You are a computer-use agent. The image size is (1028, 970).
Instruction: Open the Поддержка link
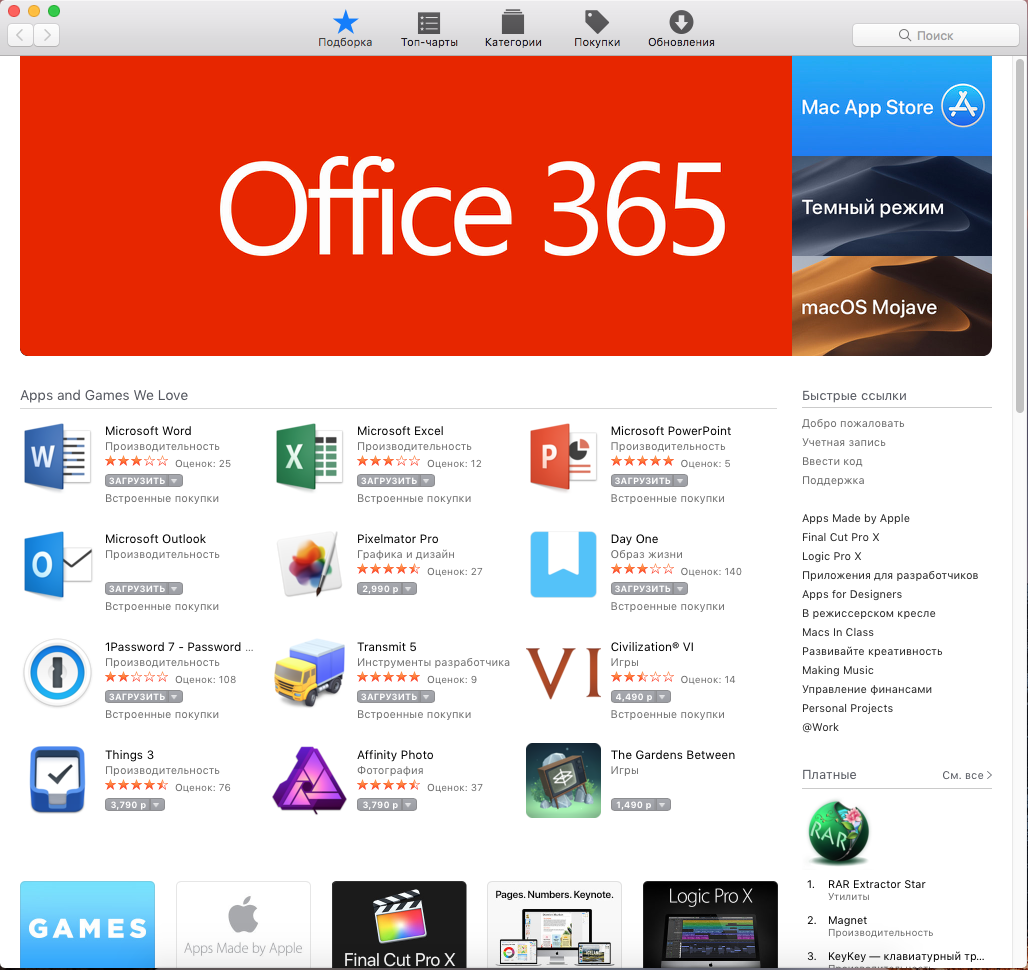pos(833,480)
